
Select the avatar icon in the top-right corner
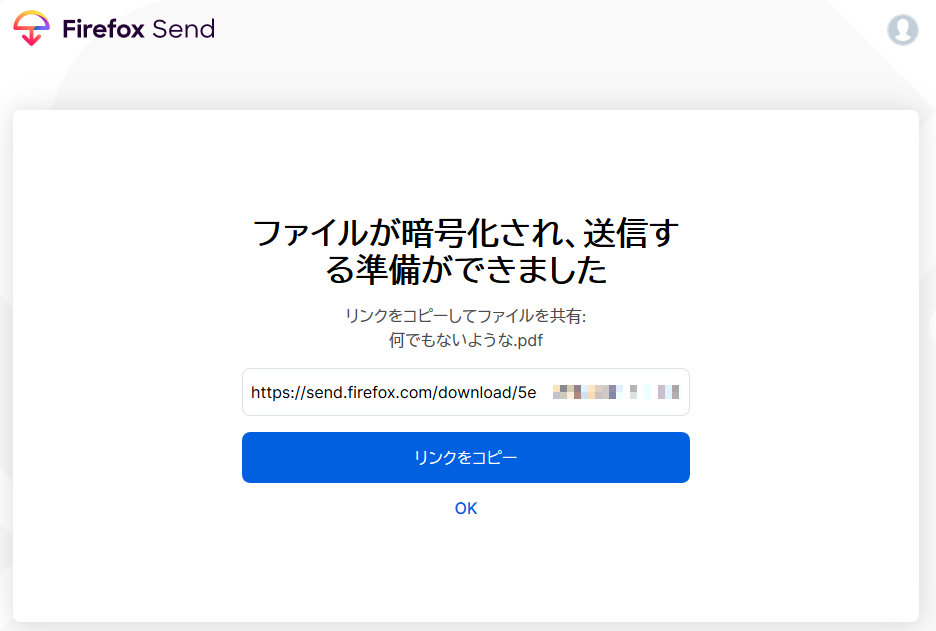pos(902,30)
